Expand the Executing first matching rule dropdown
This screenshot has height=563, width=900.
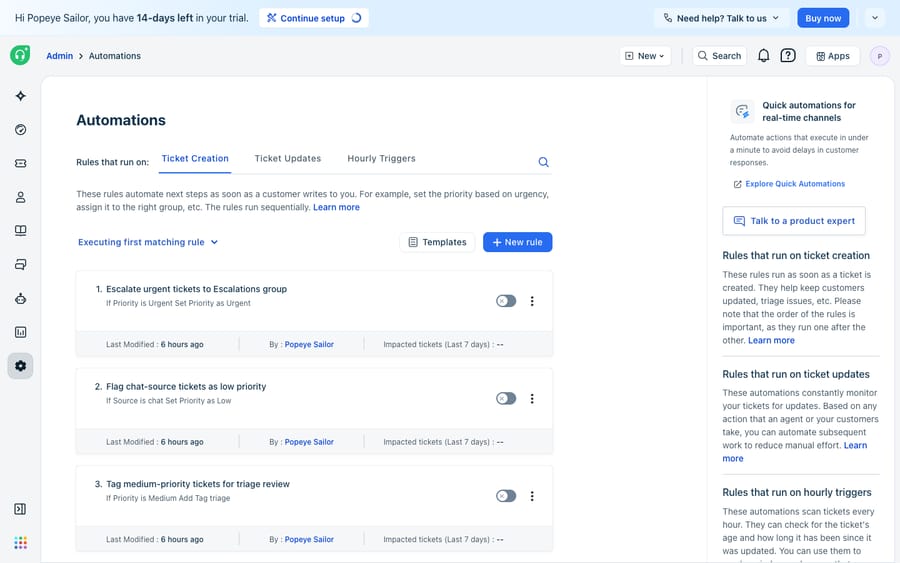click(148, 242)
